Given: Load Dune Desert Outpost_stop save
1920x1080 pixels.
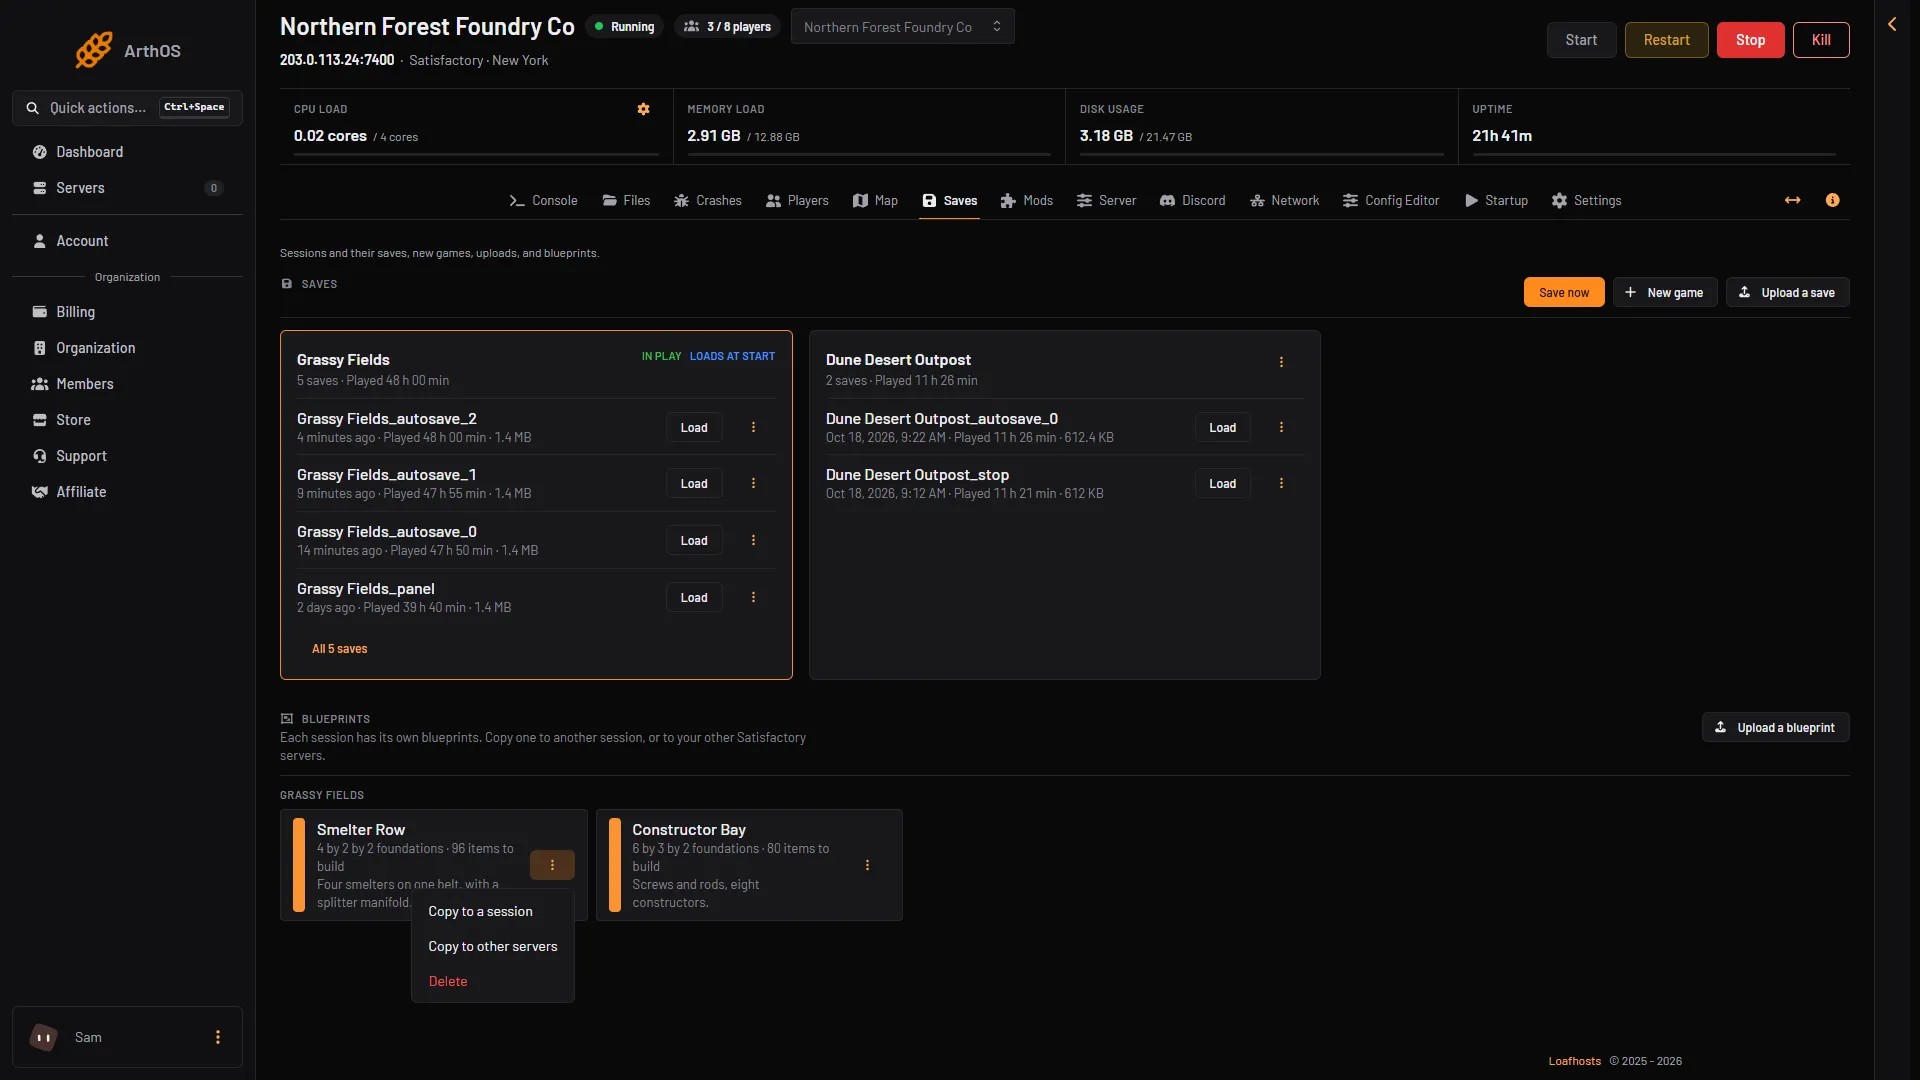Looking at the screenshot, I should tap(1222, 483).
